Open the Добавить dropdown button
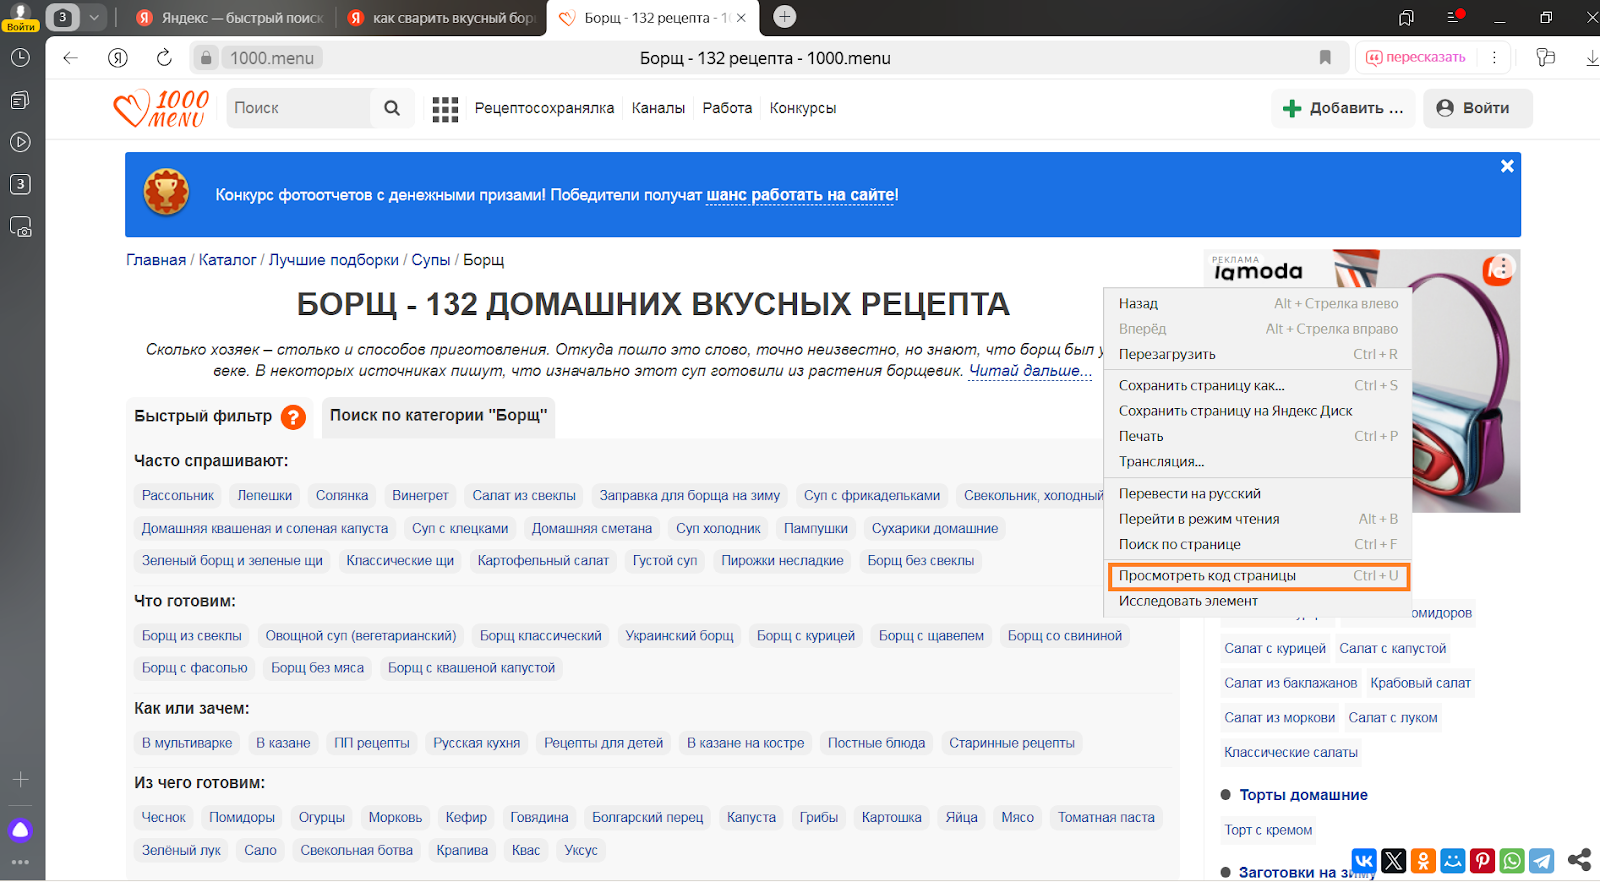Image resolution: width=1600 pixels, height=882 pixels. tap(1343, 108)
